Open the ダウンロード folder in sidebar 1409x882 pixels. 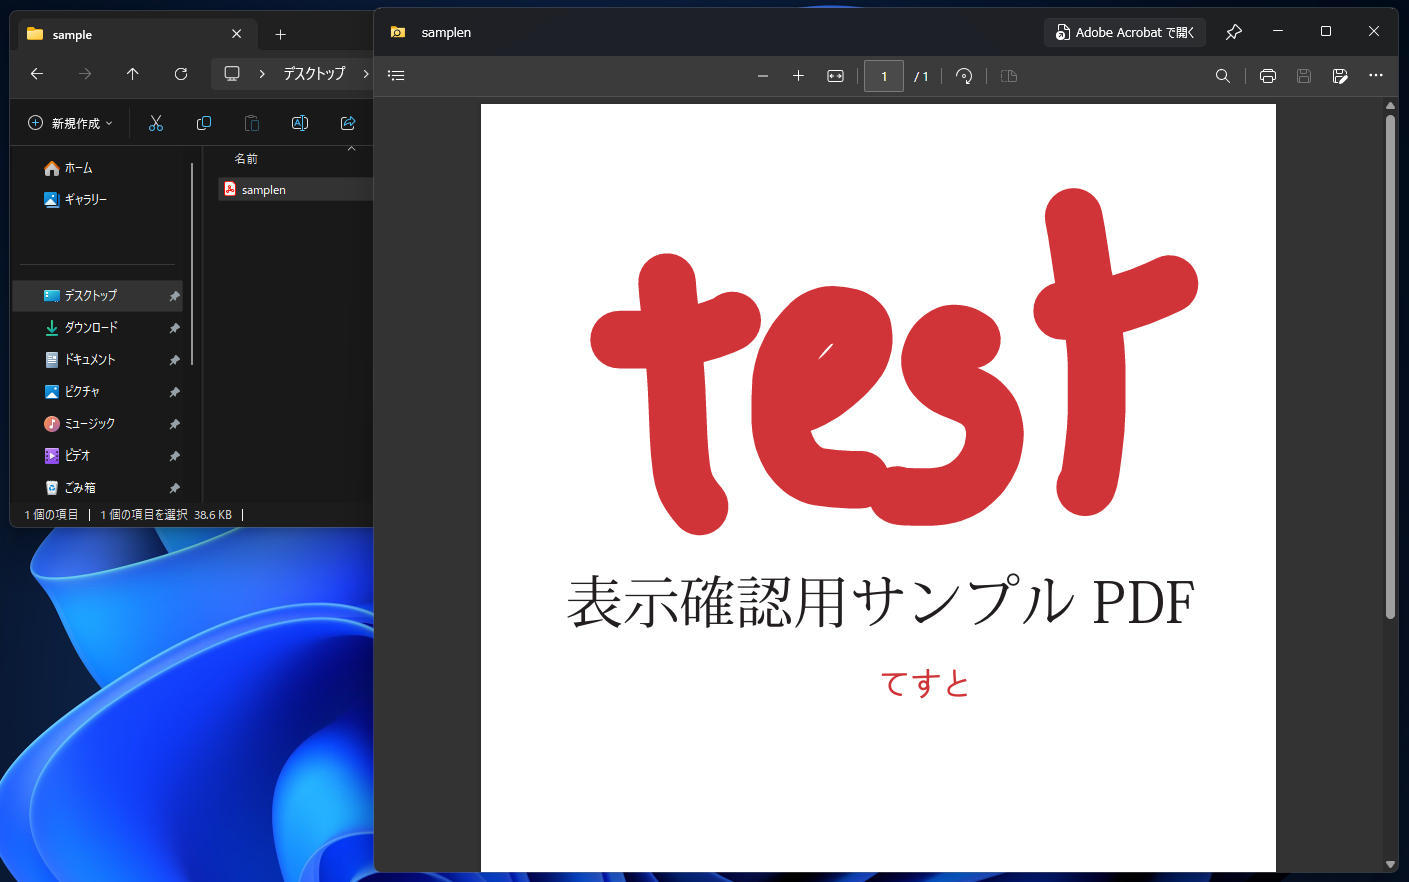point(91,328)
